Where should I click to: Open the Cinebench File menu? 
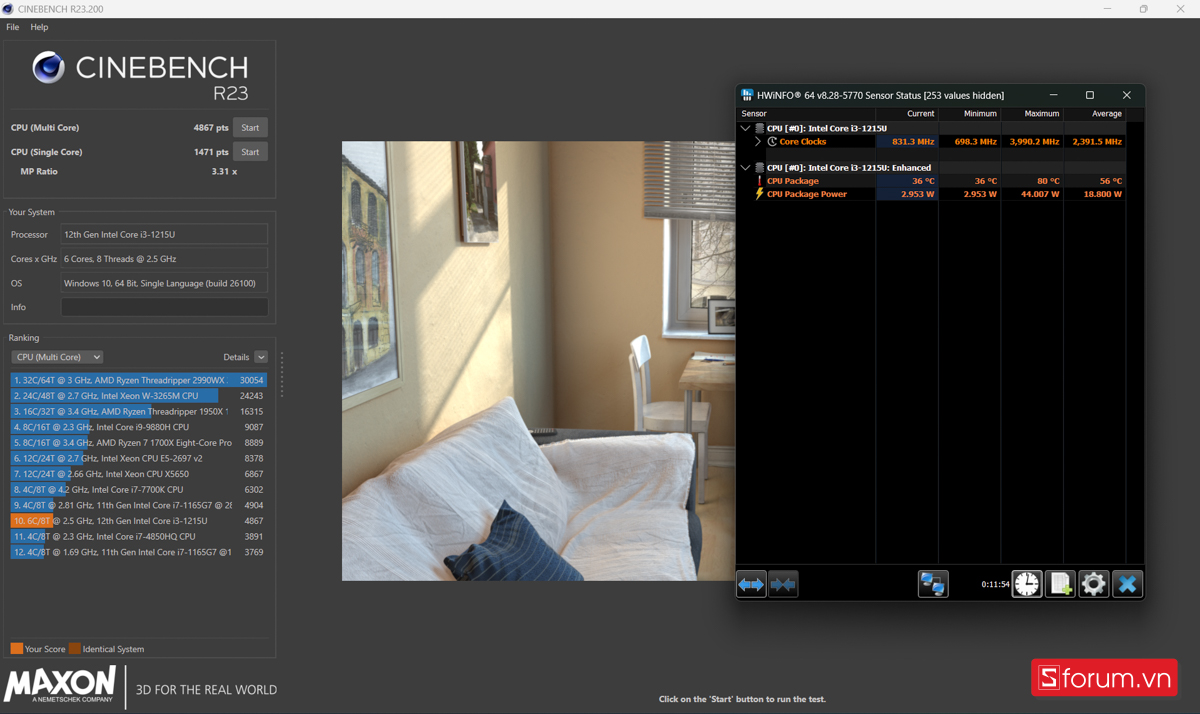point(13,27)
